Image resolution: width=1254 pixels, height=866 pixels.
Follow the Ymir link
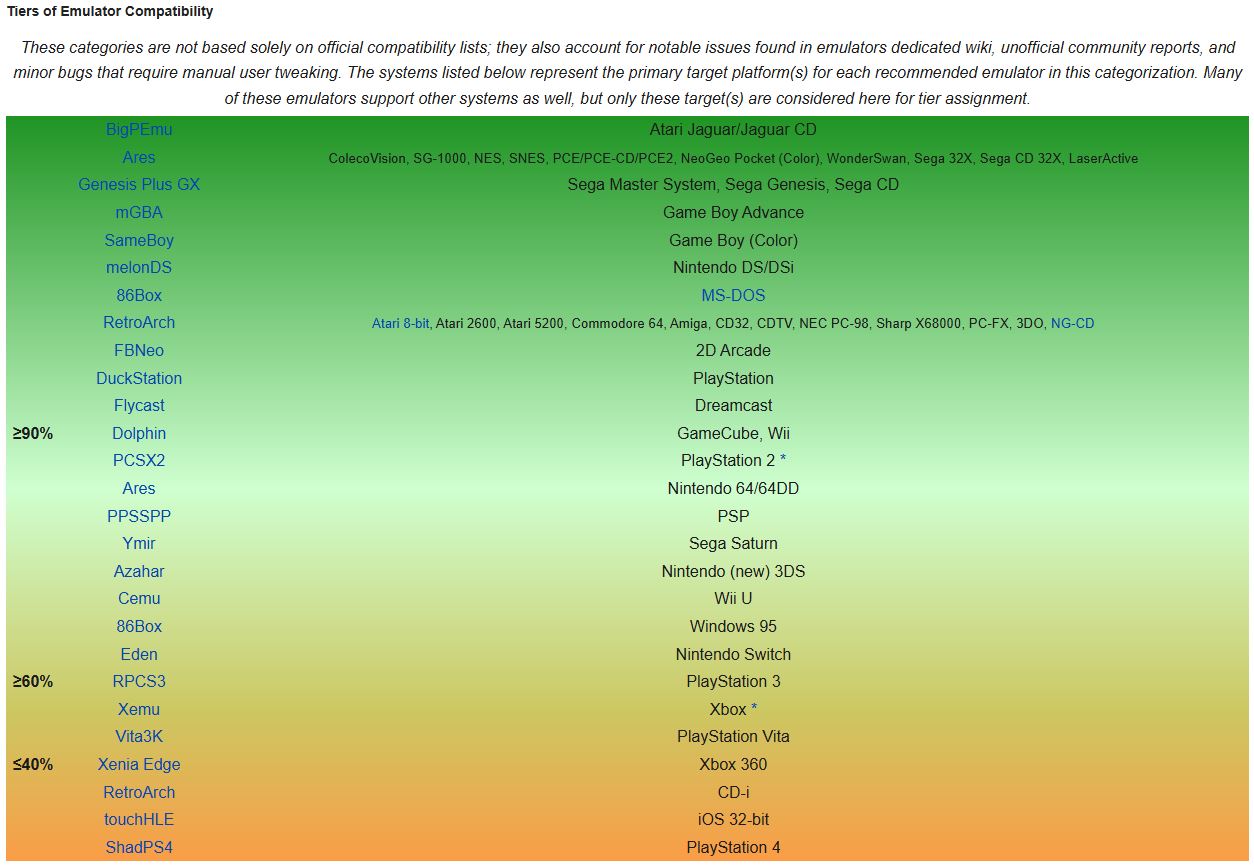click(139, 543)
